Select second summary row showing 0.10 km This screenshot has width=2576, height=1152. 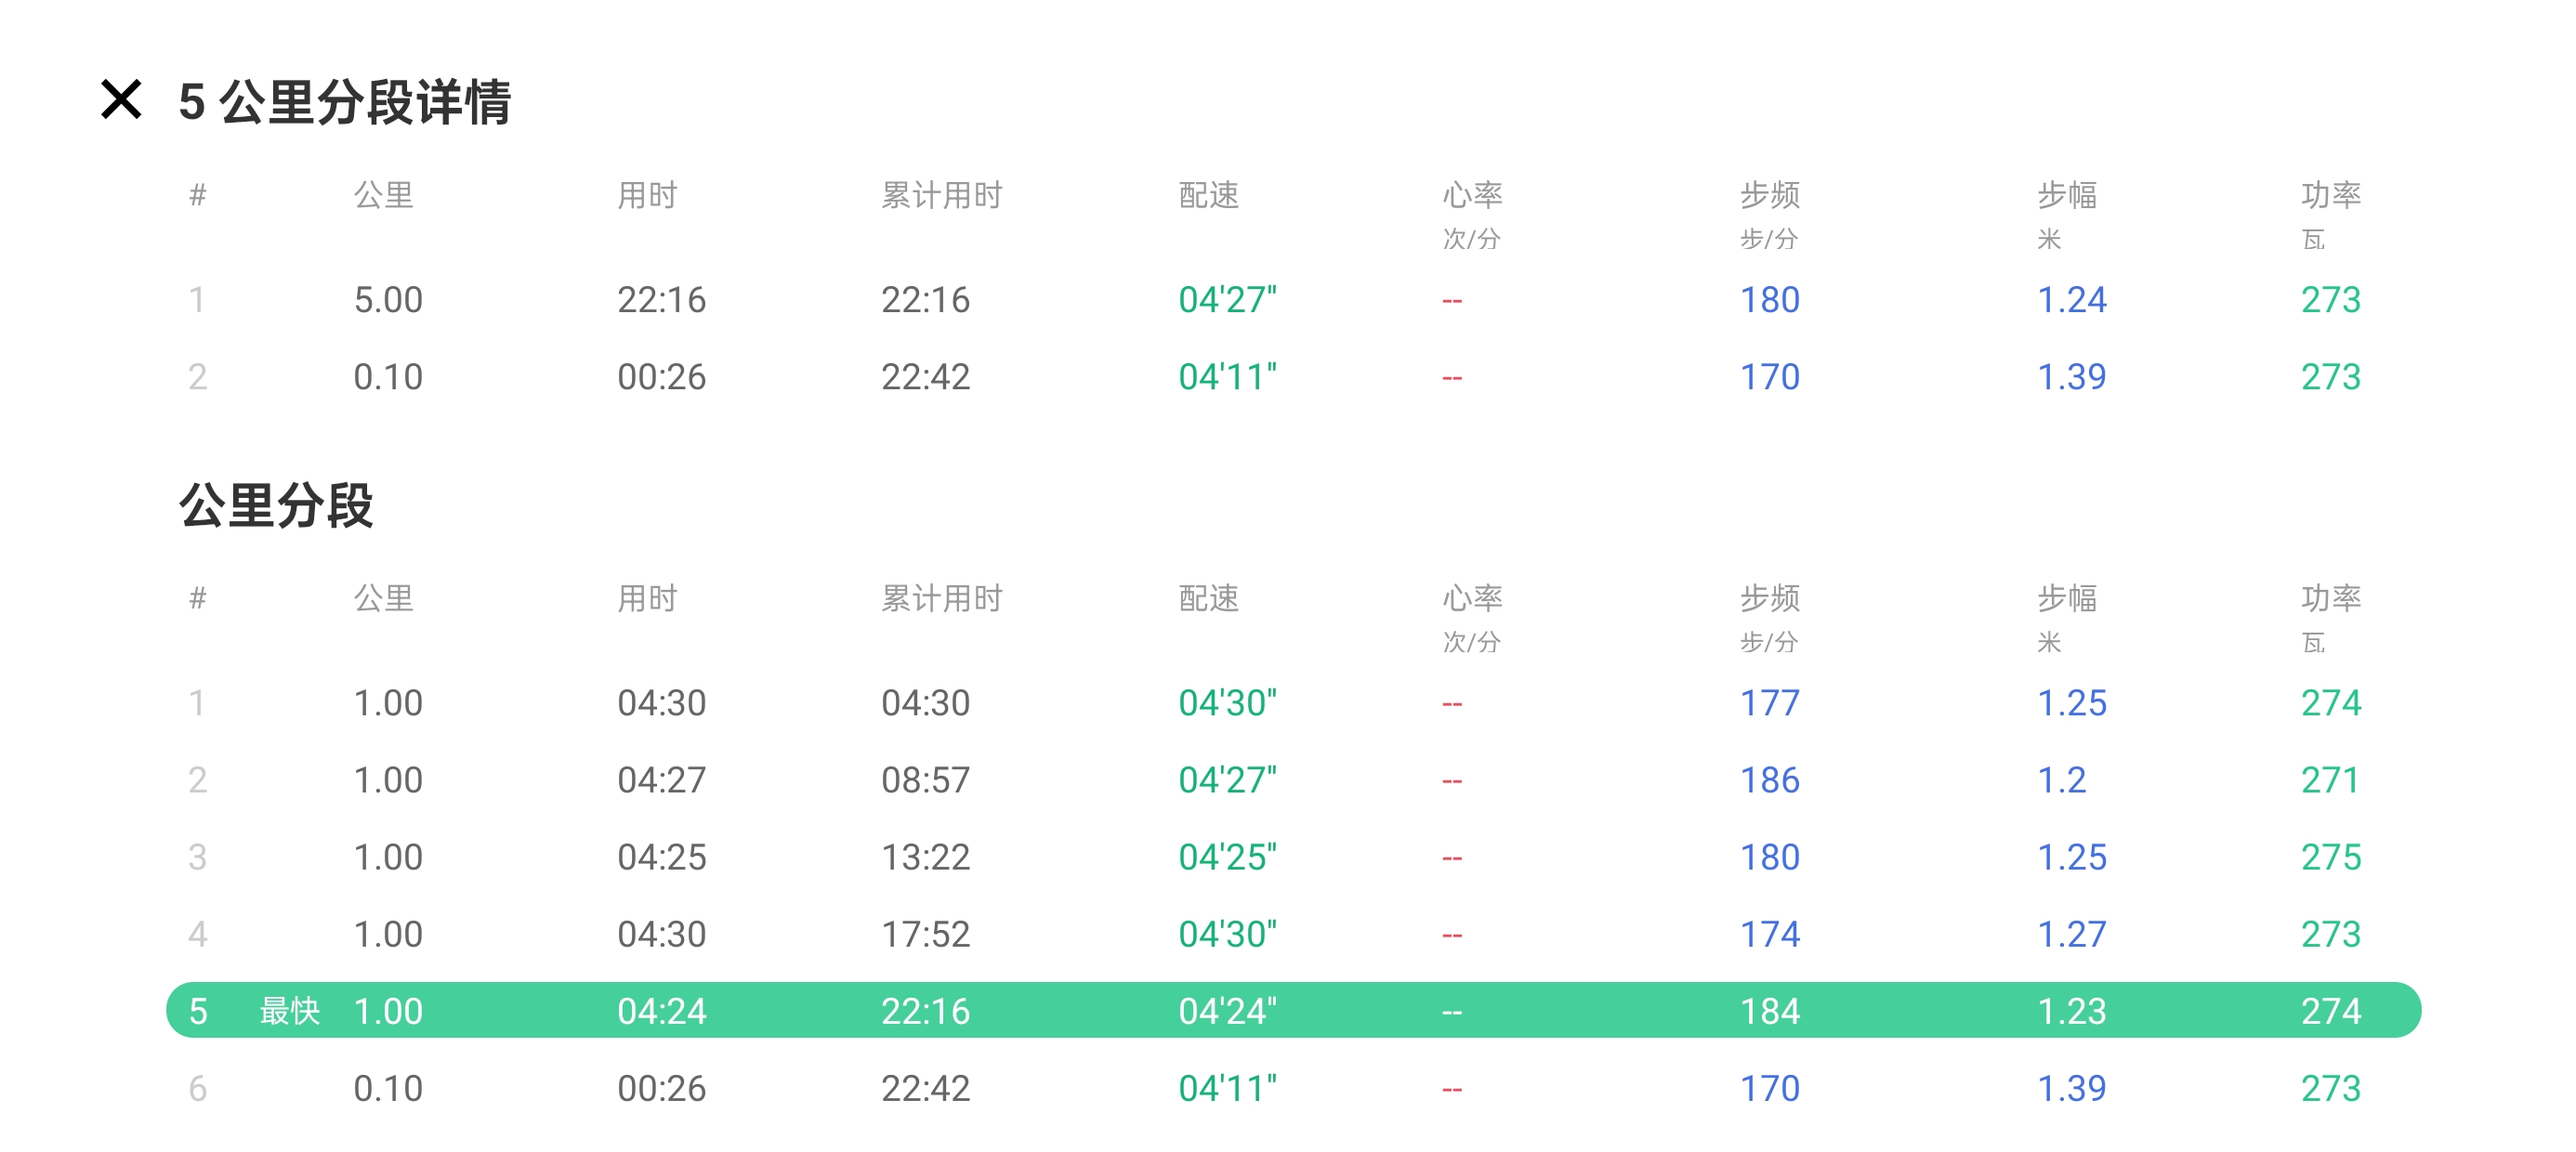(x=388, y=377)
